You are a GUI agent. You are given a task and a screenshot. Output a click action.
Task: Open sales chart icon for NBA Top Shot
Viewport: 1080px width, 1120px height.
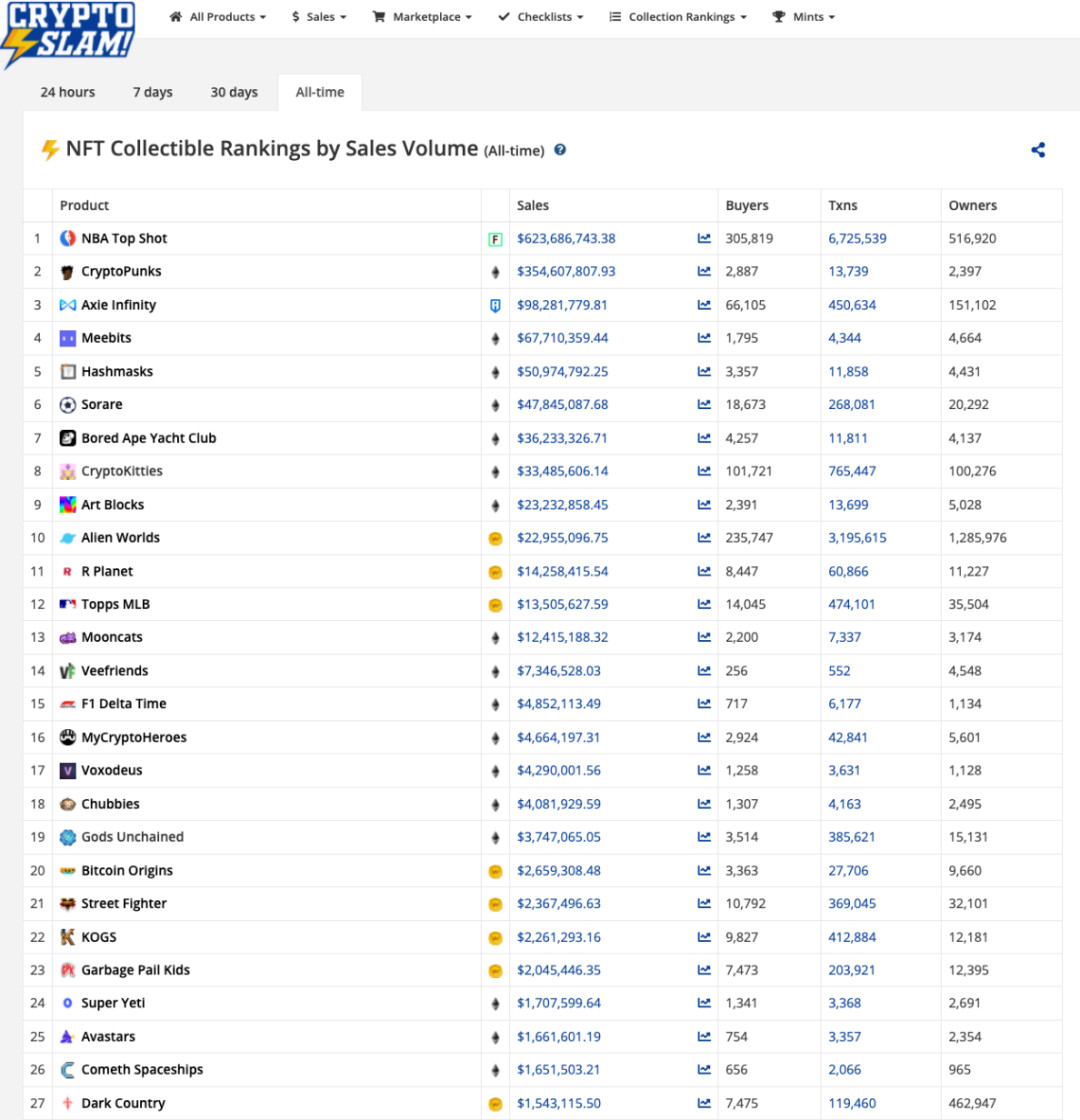click(x=704, y=239)
